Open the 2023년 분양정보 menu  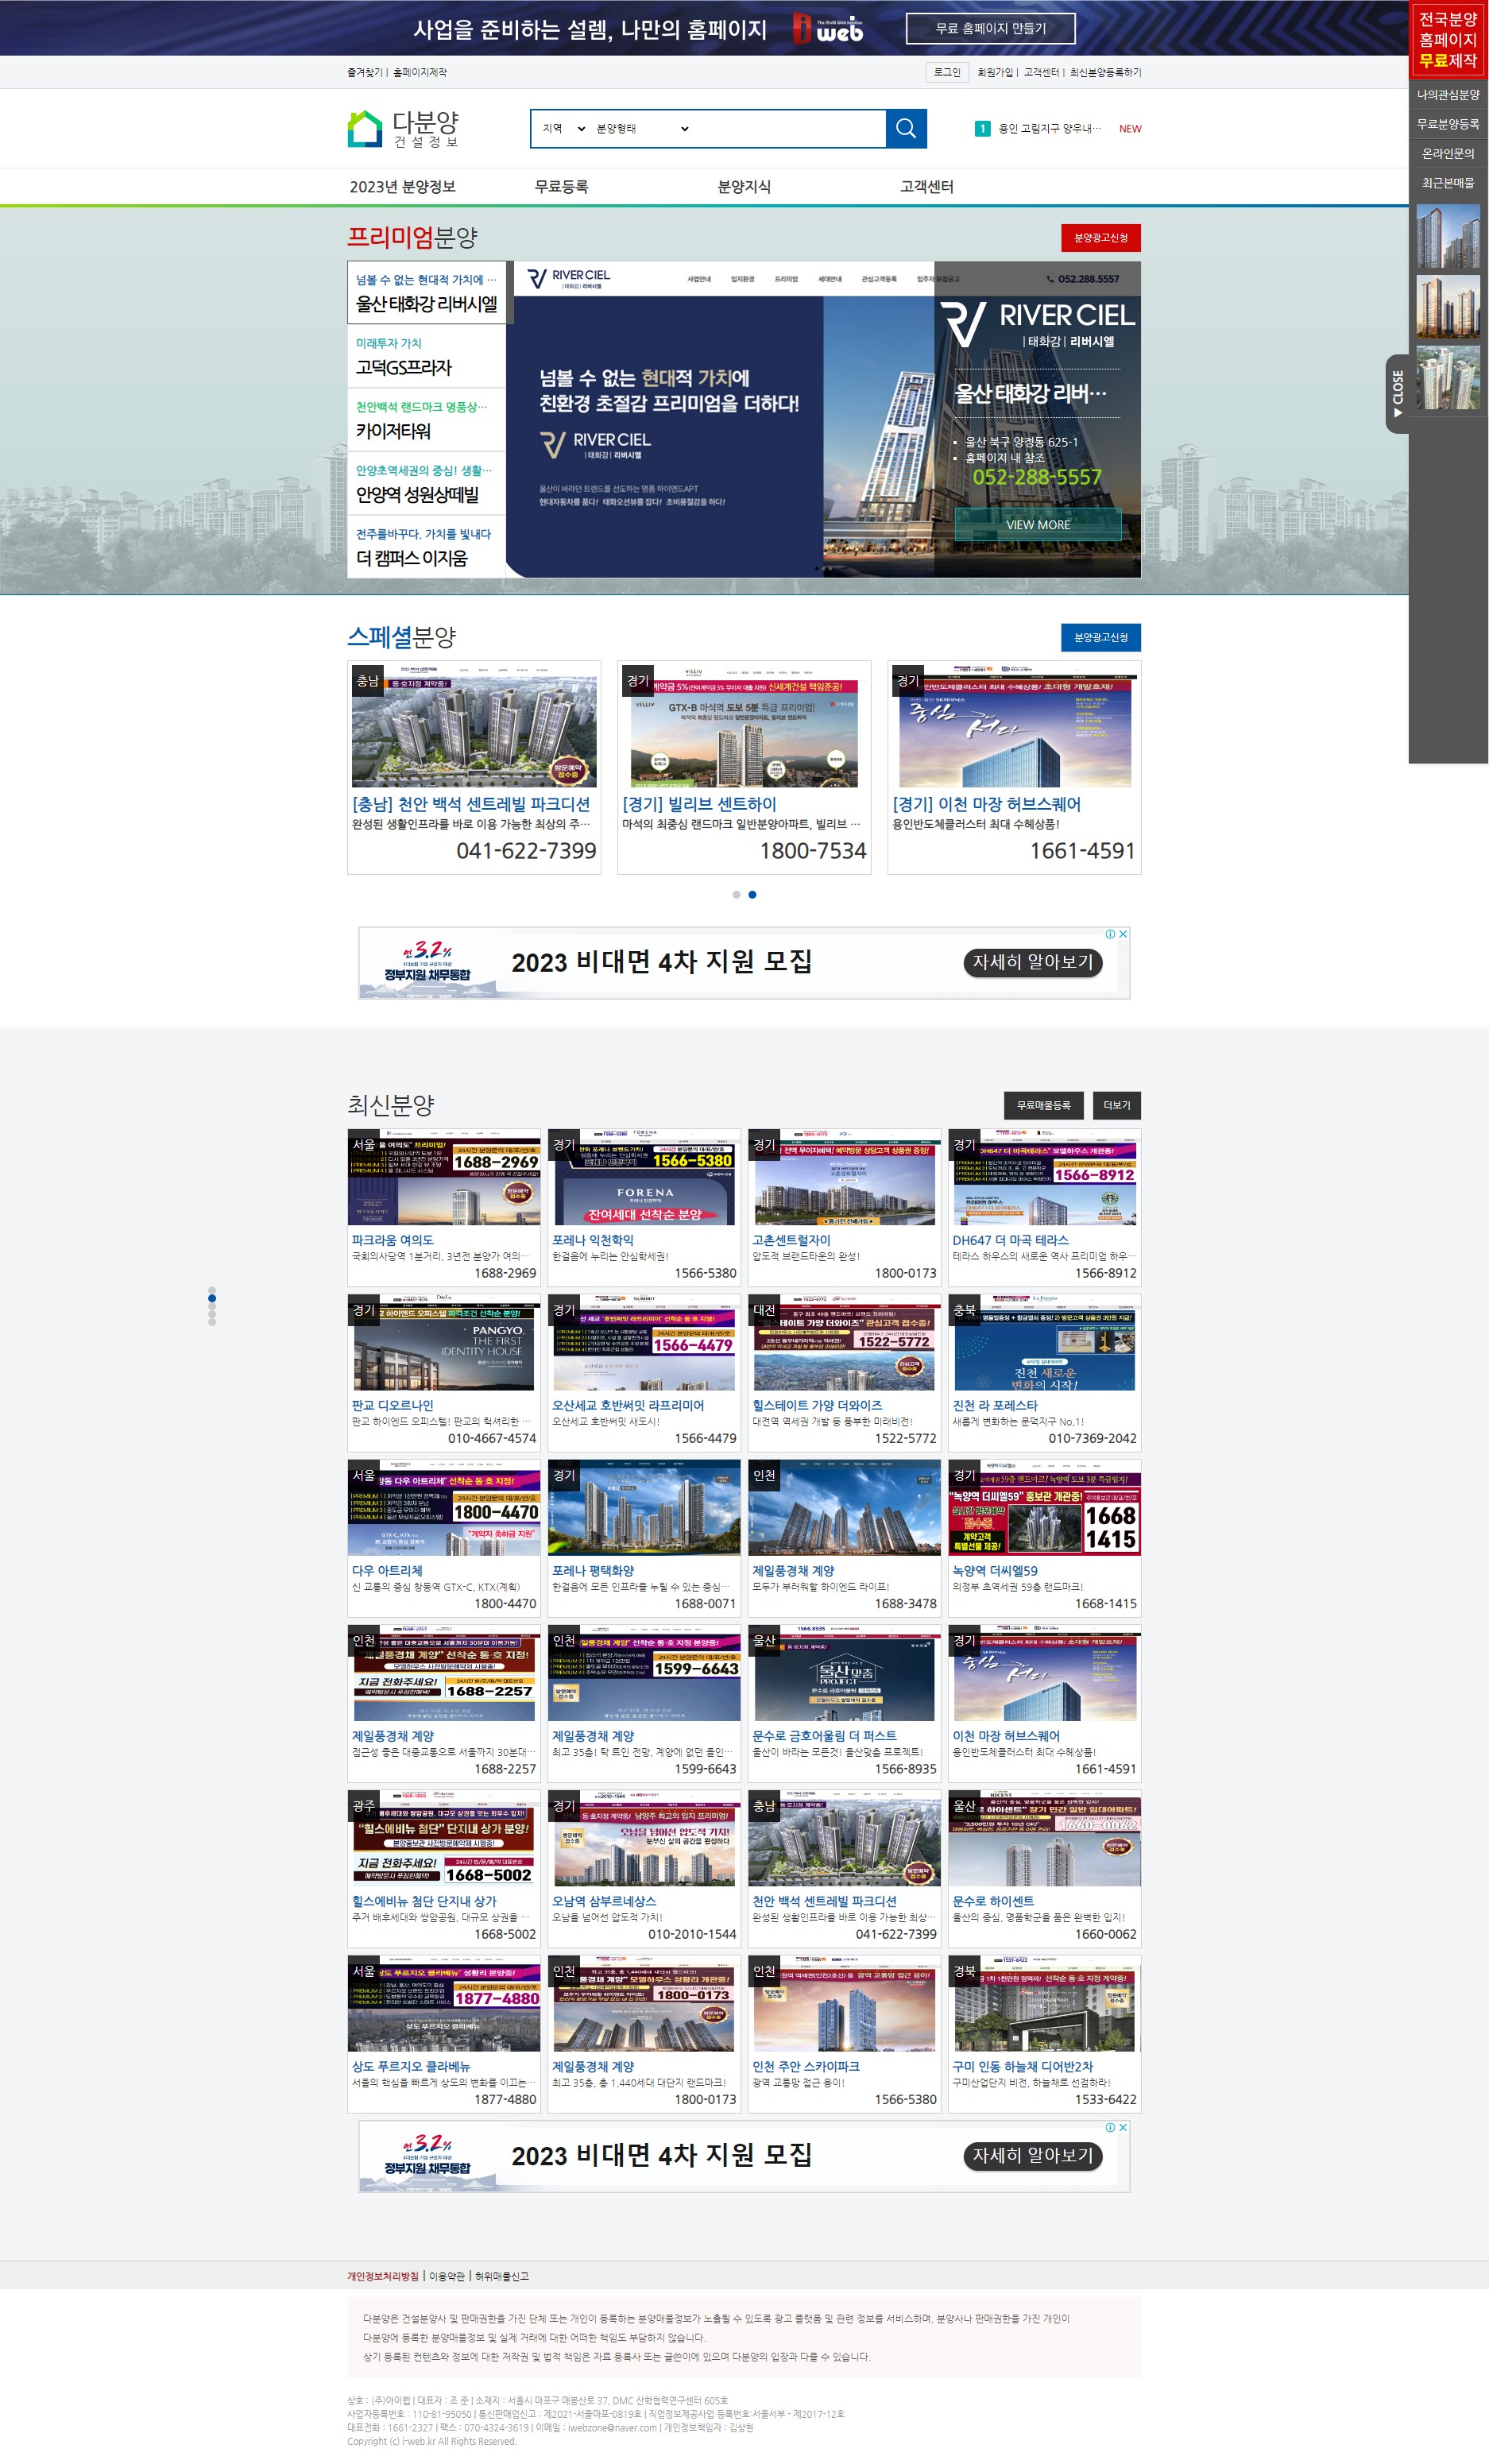[x=402, y=187]
